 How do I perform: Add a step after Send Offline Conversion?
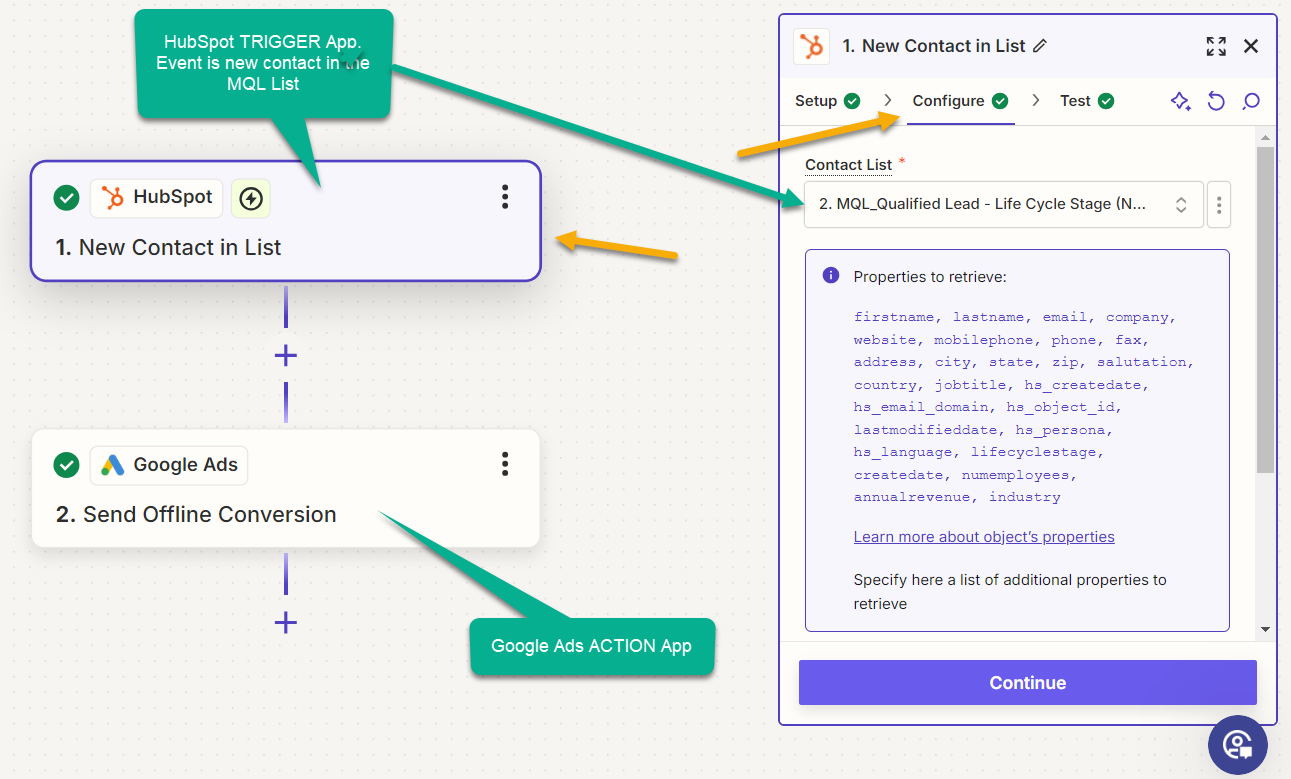pos(286,623)
